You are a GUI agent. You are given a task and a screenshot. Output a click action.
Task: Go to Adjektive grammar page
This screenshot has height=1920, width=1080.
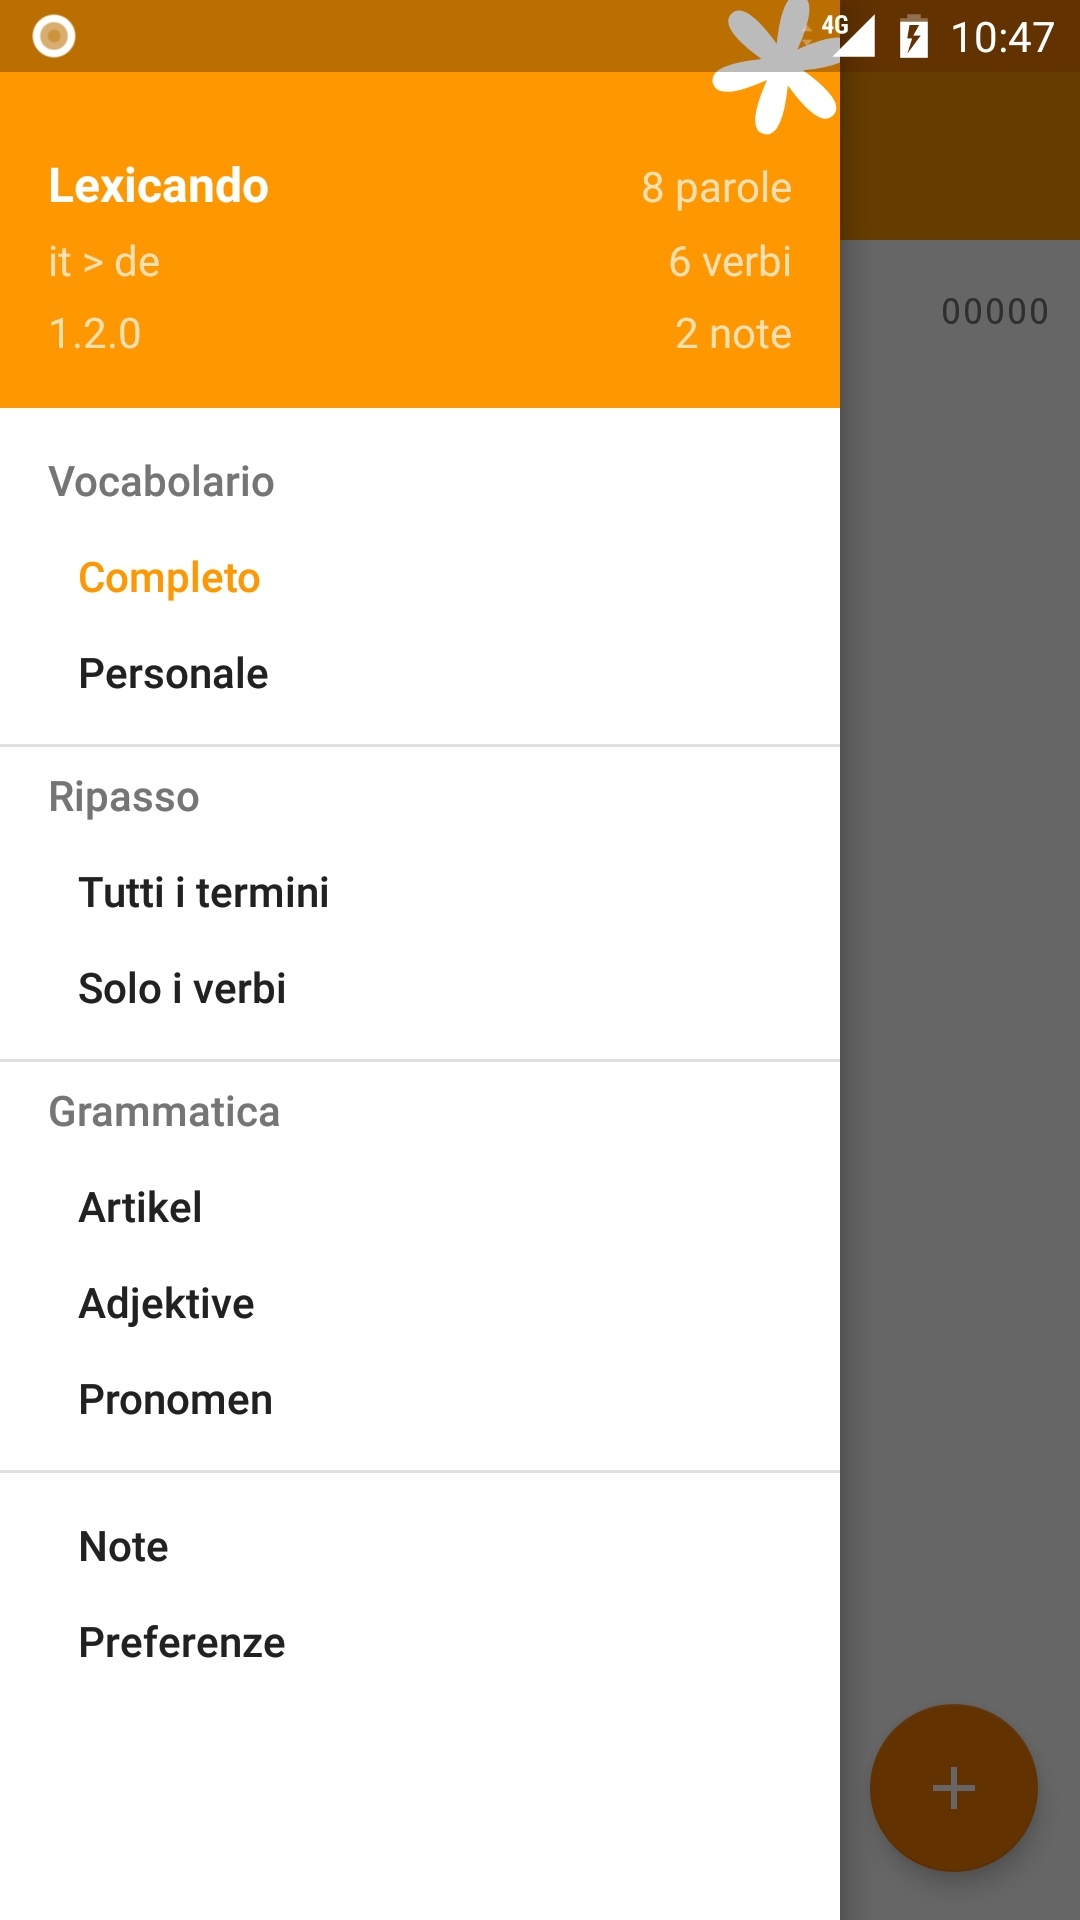coord(166,1304)
